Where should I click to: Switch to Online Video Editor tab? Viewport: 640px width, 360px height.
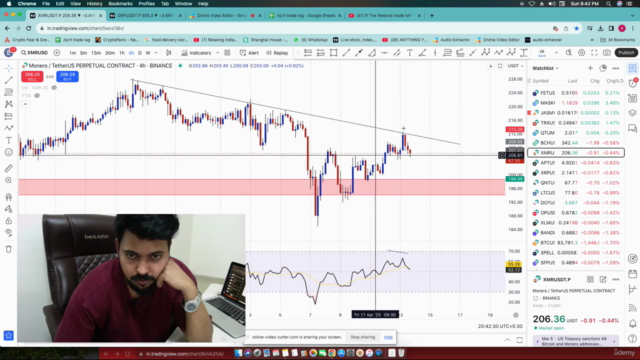coord(225,16)
